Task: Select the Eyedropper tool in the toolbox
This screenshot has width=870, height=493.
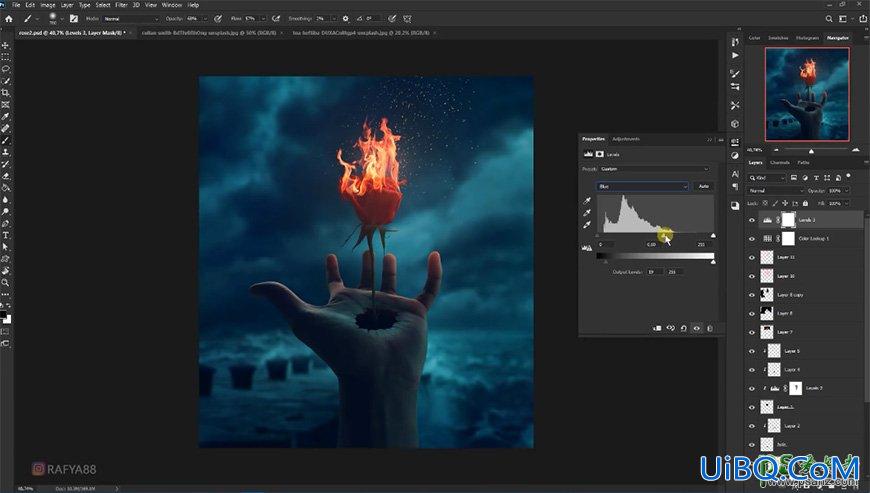Action: pyautogui.click(x=6, y=116)
